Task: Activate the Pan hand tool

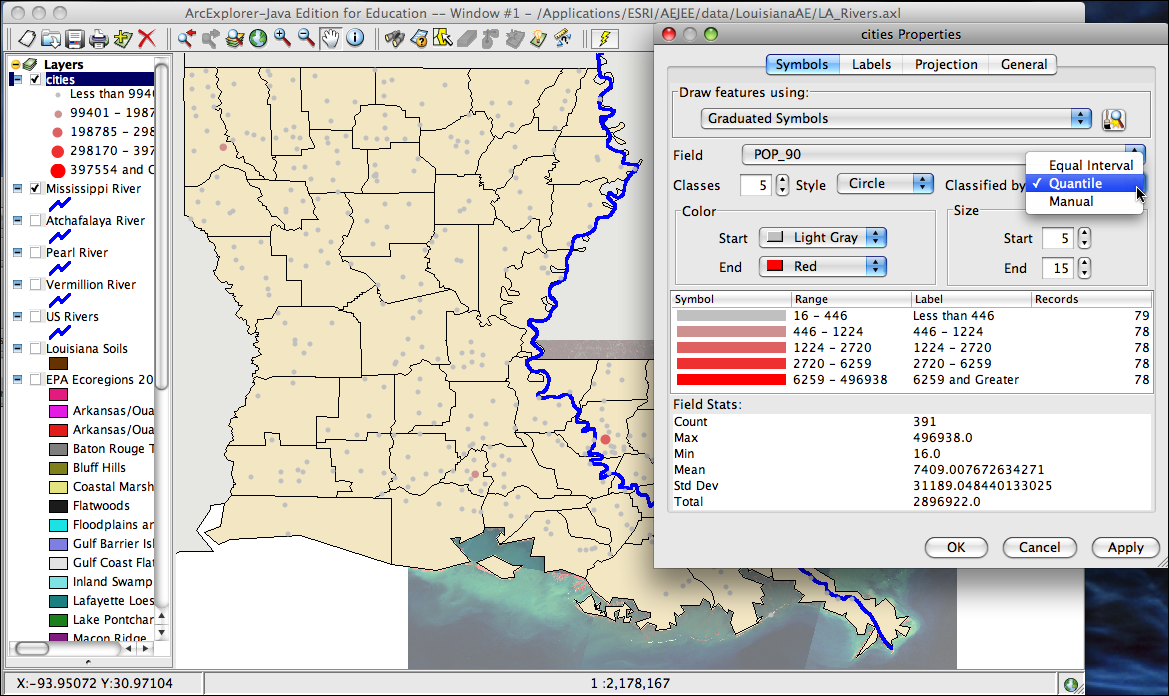Action: pos(330,39)
